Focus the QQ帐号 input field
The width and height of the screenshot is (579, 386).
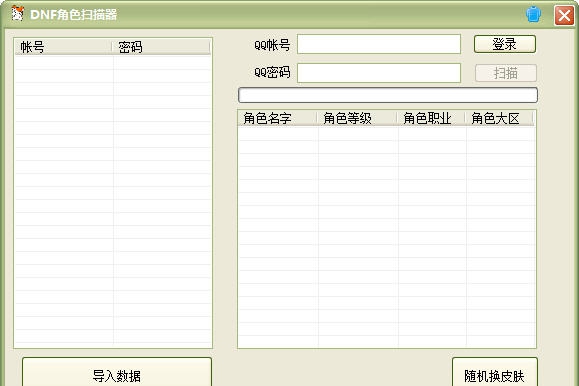pyautogui.click(x=379, y=44)
